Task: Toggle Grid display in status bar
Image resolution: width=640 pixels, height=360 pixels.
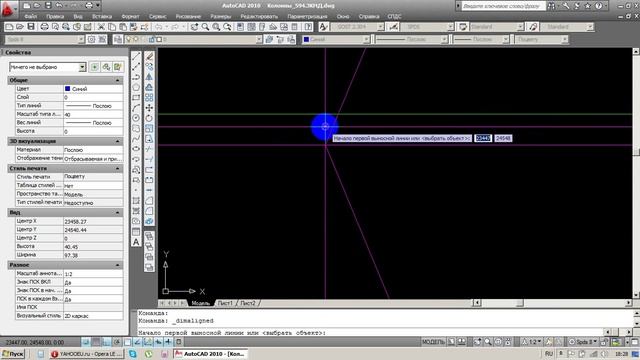Action: point(96,342)
